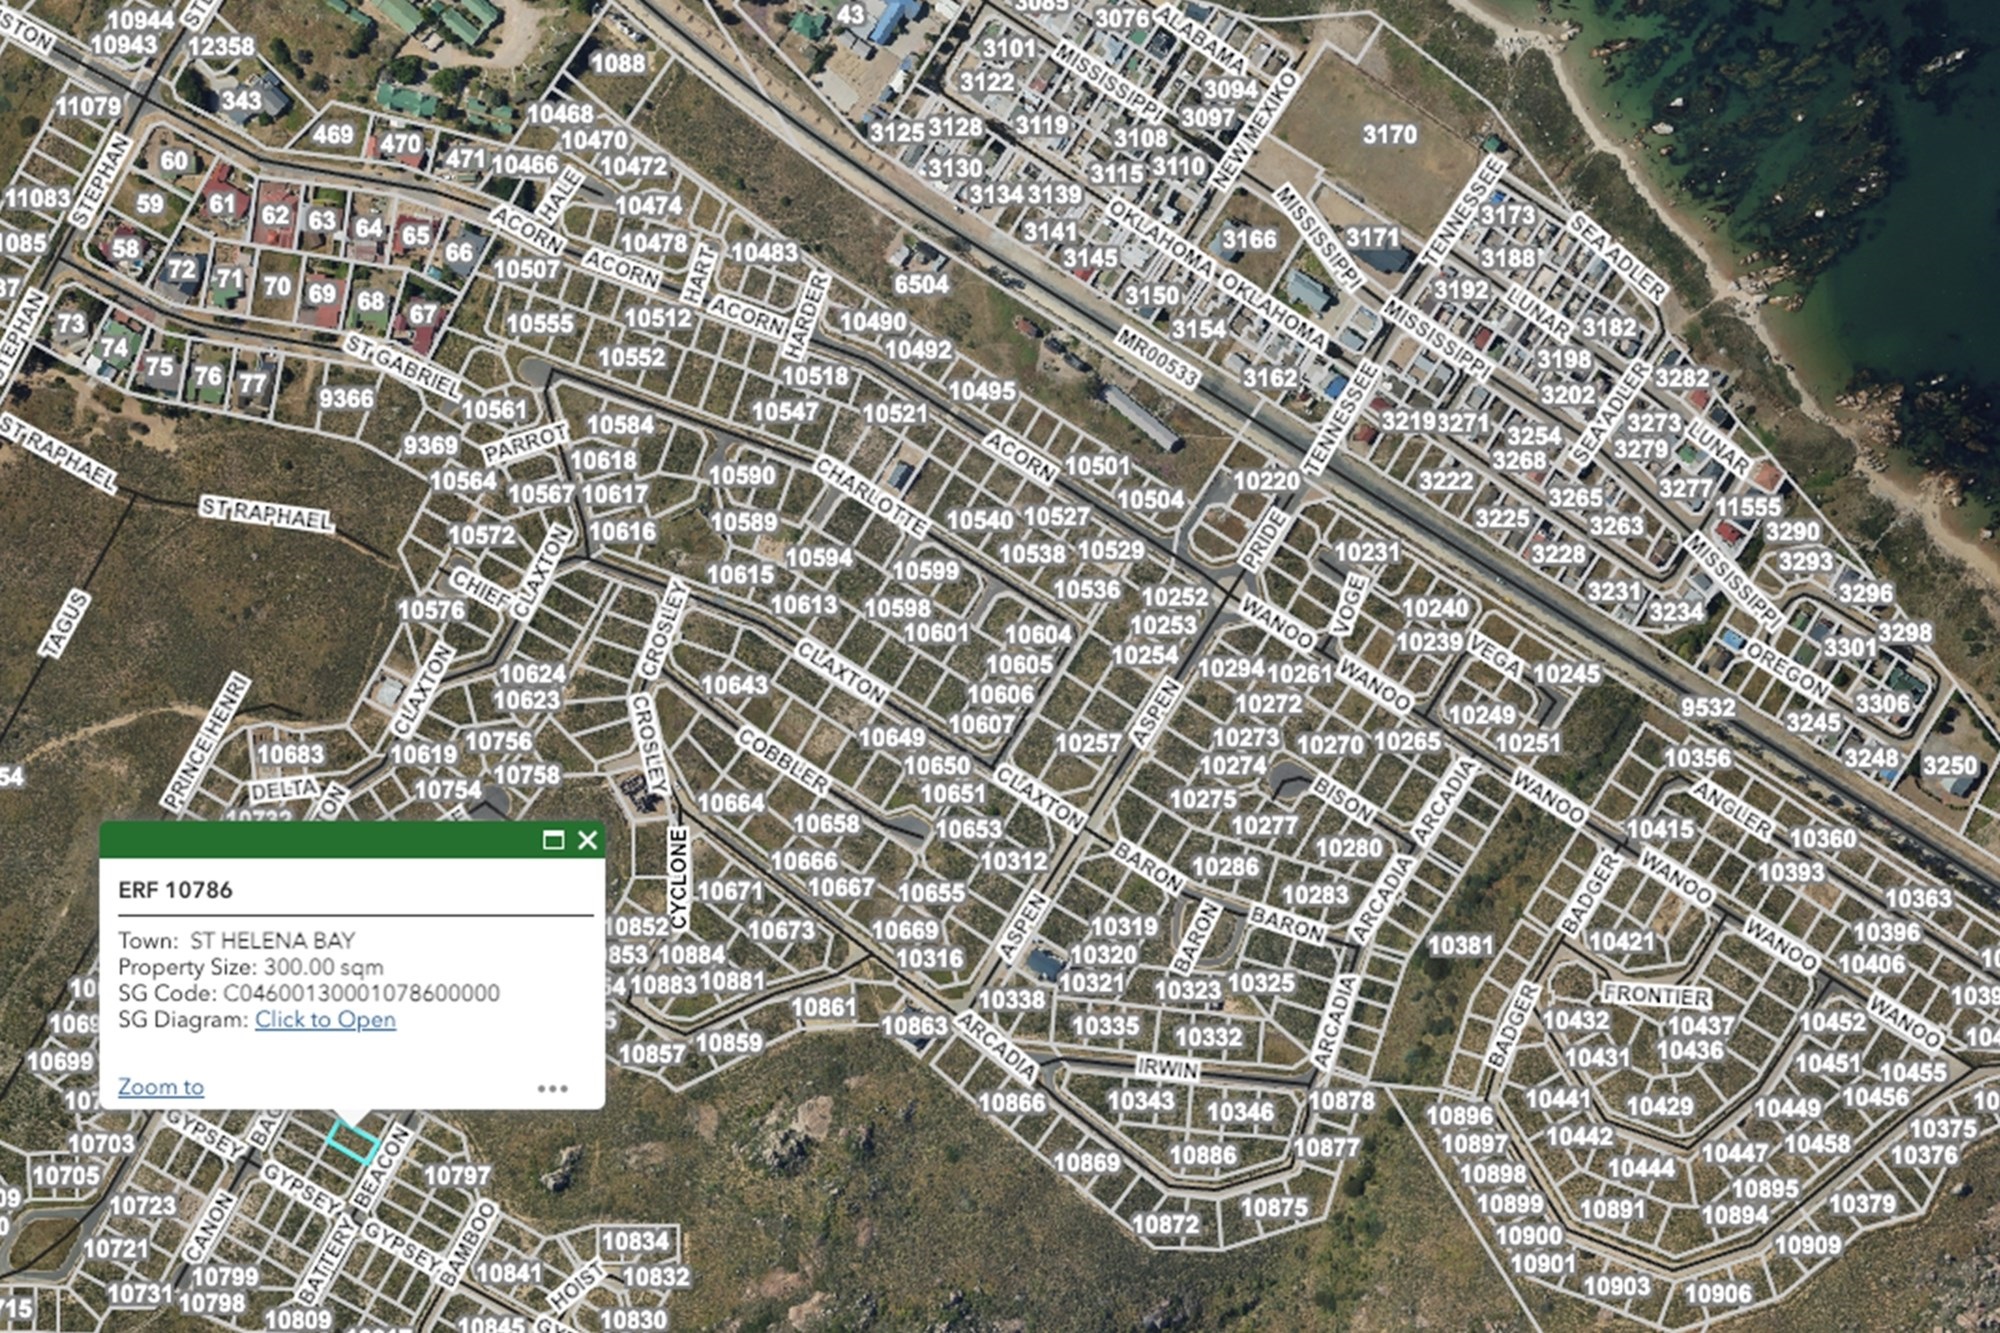2000x1333 pixels.
Task: Click parcel 1088 at the top
Action: pos(618,64)
